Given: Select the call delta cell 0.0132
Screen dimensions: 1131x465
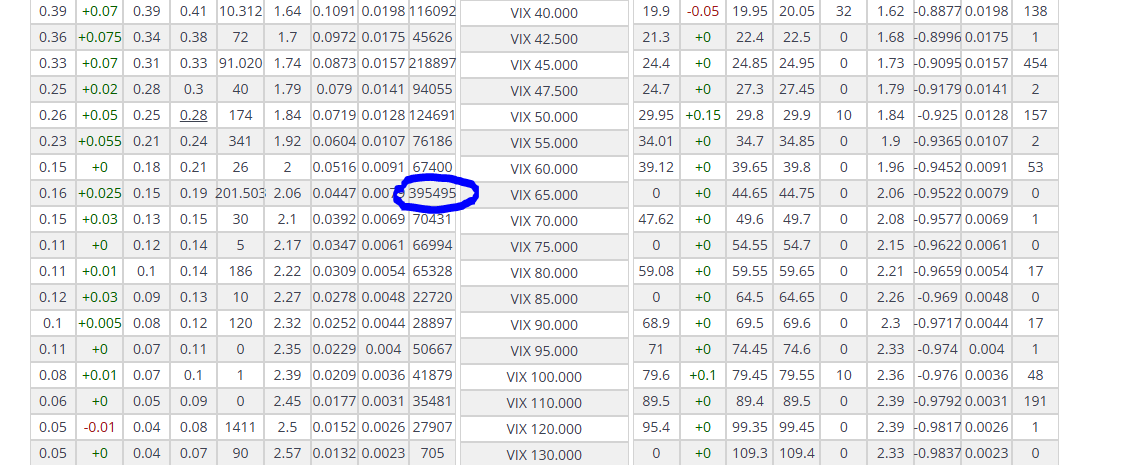Looking at the screenshot, I should click(x=334, y=453).
